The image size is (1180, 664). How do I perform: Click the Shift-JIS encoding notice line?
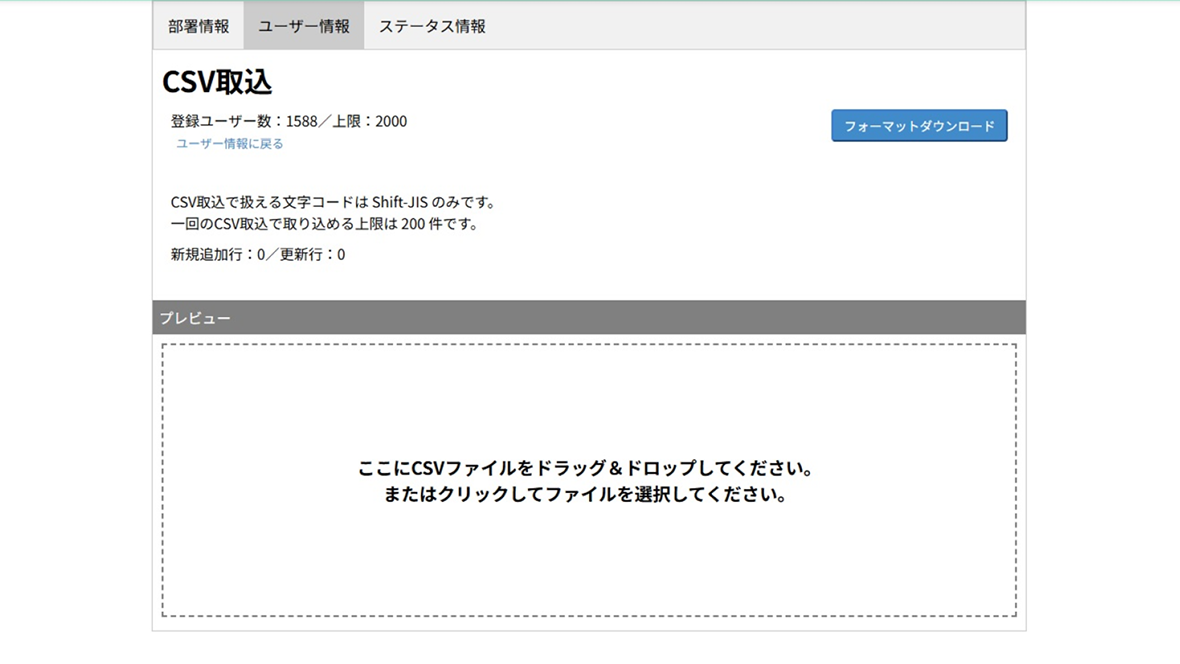pyautogui.click(x=333, y=202)
